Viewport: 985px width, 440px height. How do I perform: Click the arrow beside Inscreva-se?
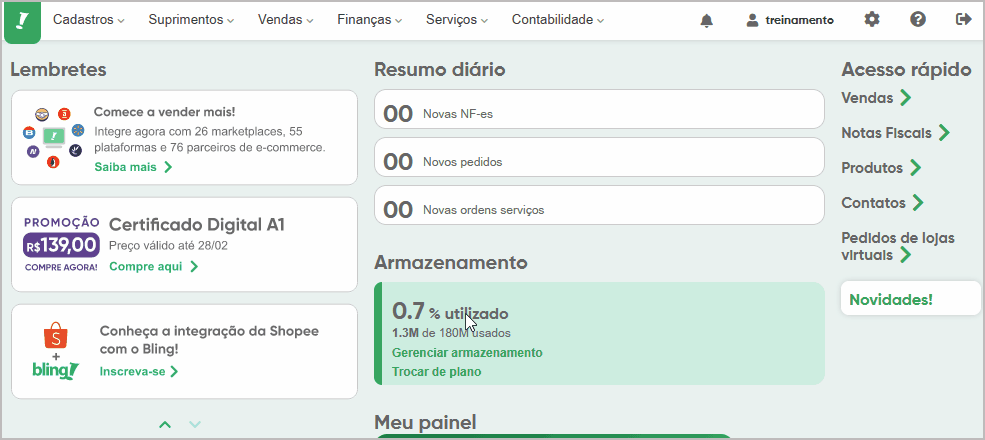pyautogui.click(x=174, y=371)
